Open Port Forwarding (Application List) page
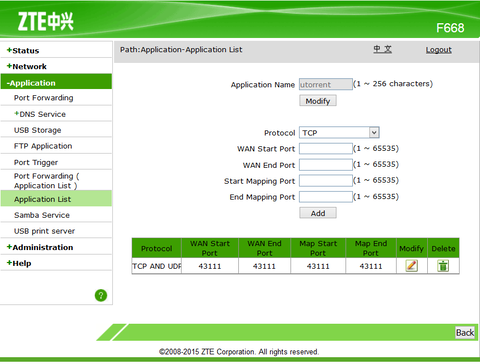 [47, 181]
